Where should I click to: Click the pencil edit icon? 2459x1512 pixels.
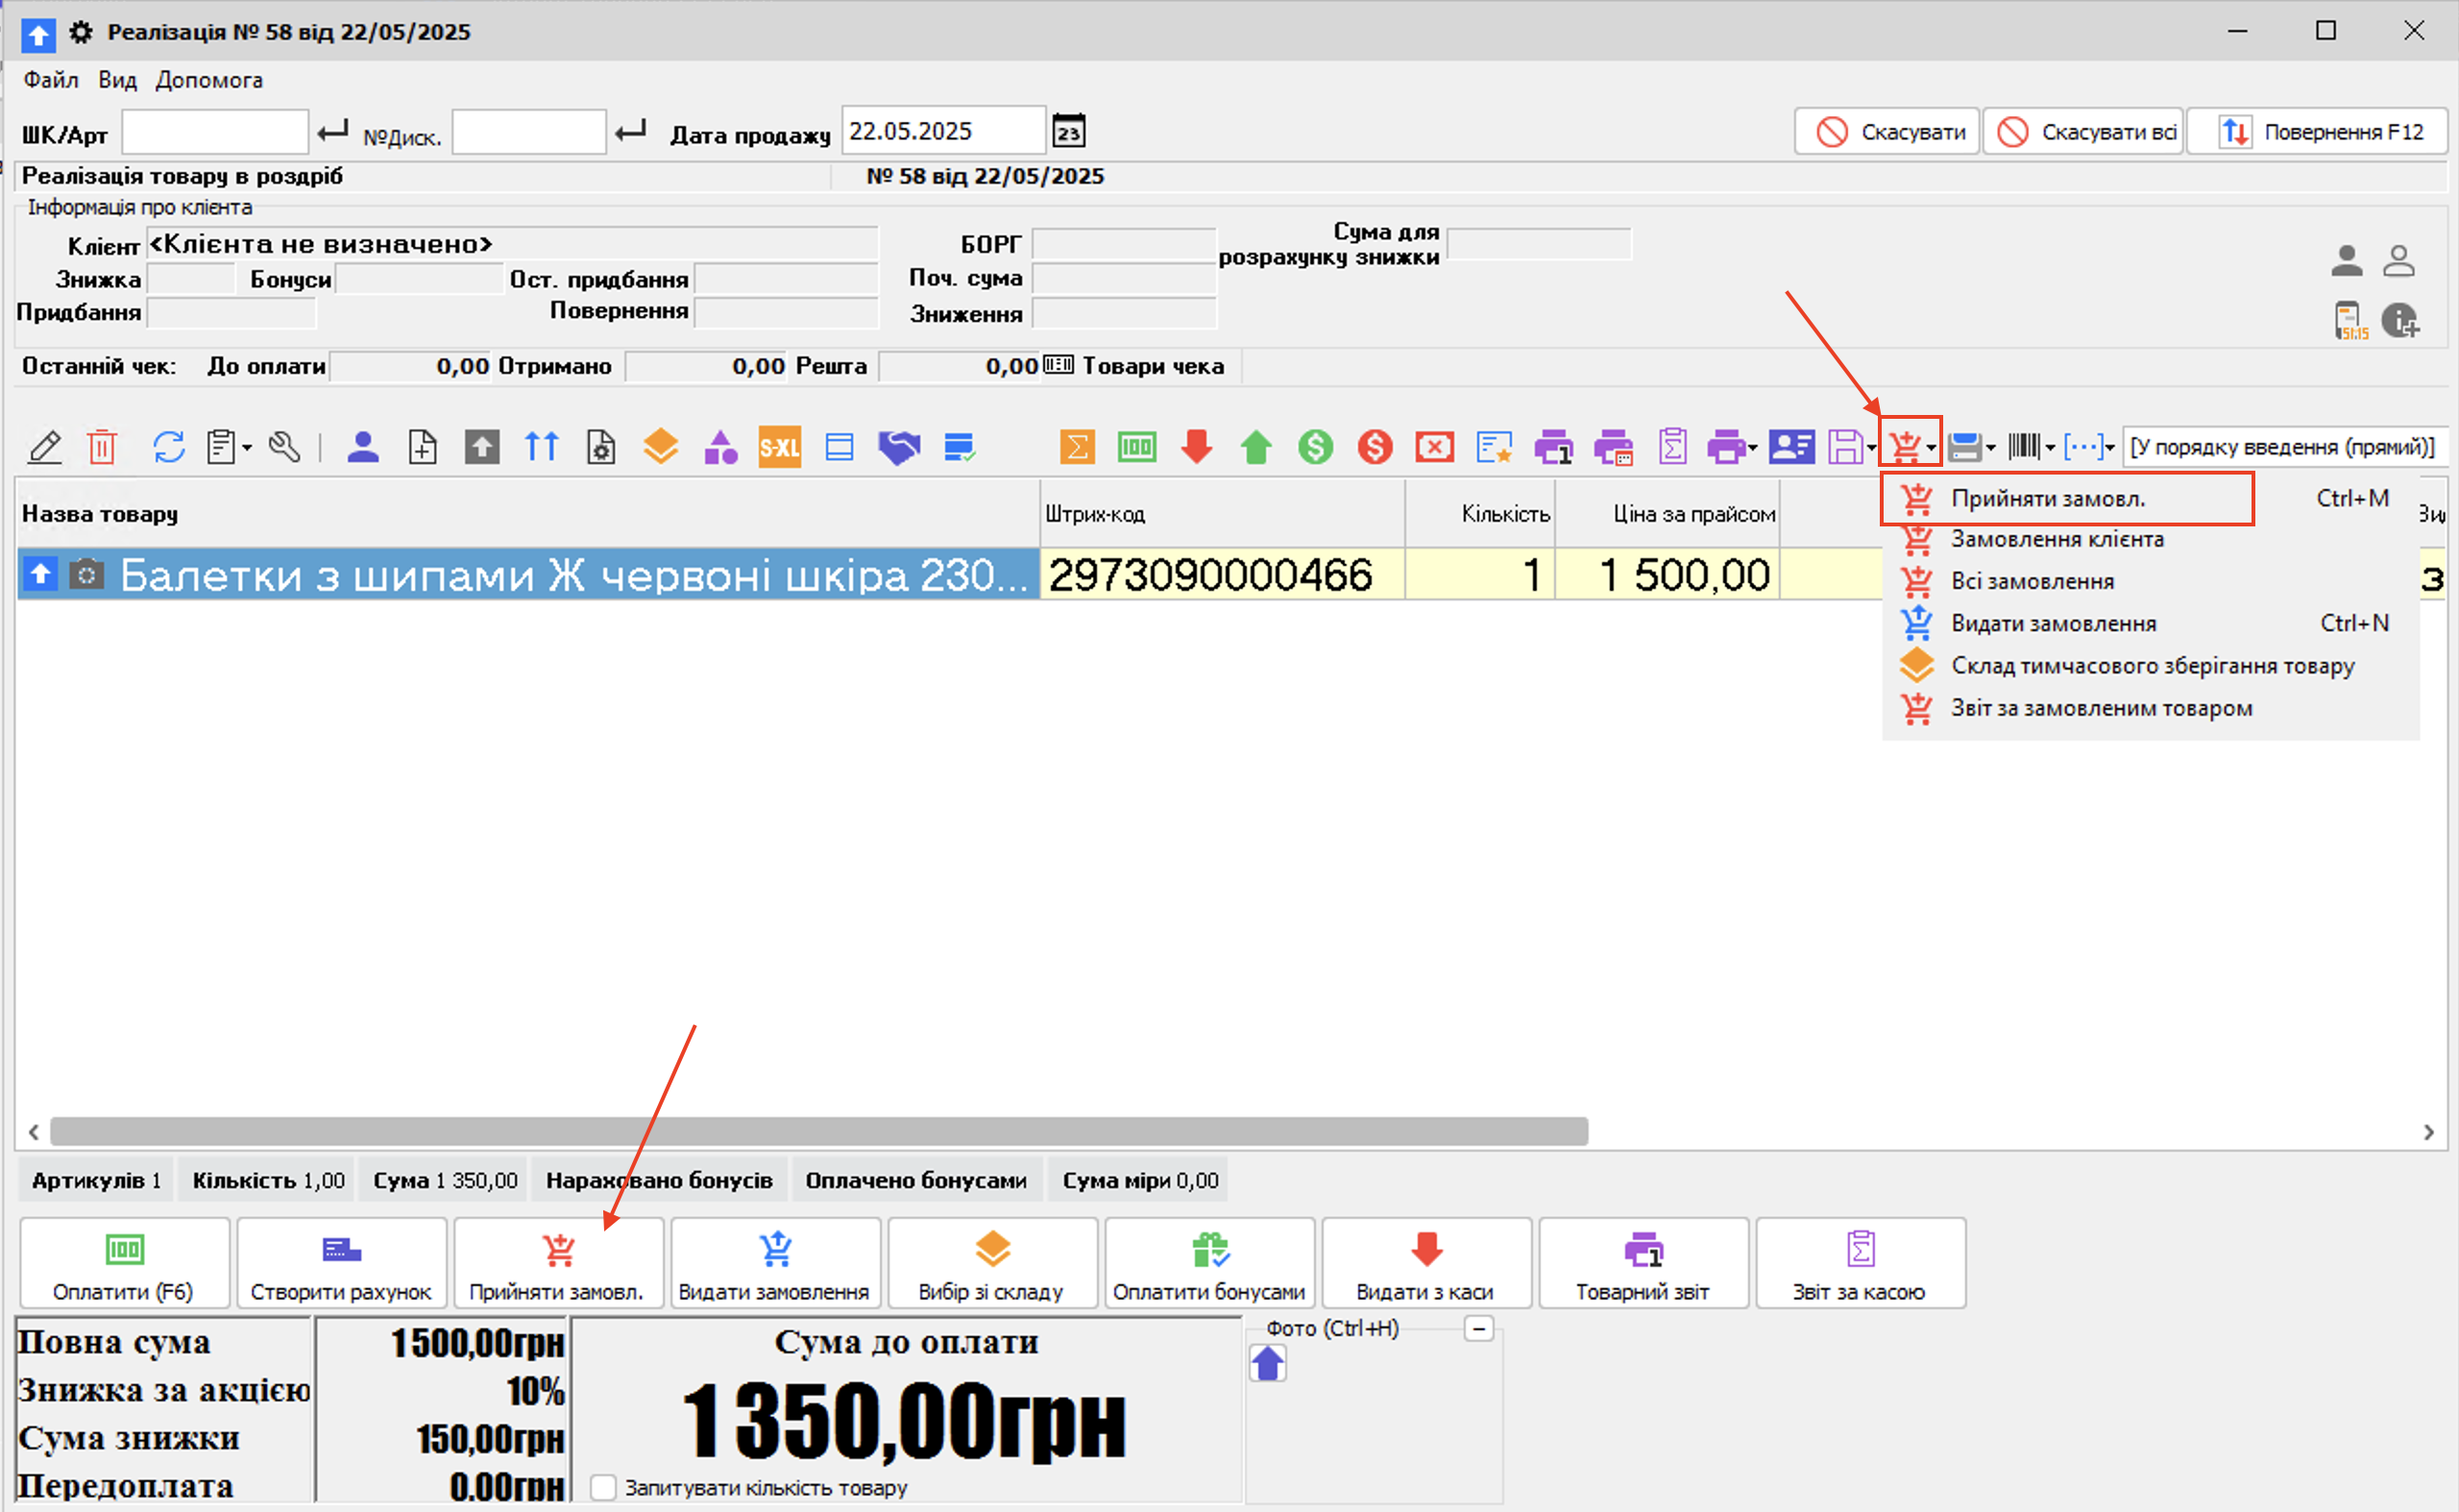tap(45, 447)
